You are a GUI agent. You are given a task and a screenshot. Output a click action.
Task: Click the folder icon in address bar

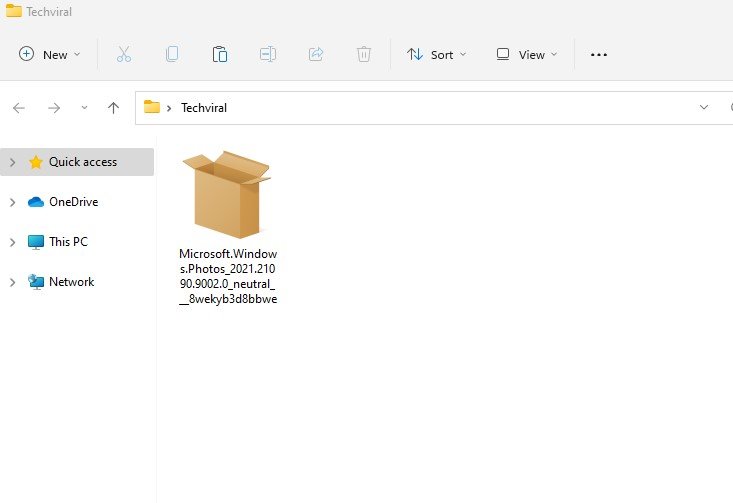(151, 107)
